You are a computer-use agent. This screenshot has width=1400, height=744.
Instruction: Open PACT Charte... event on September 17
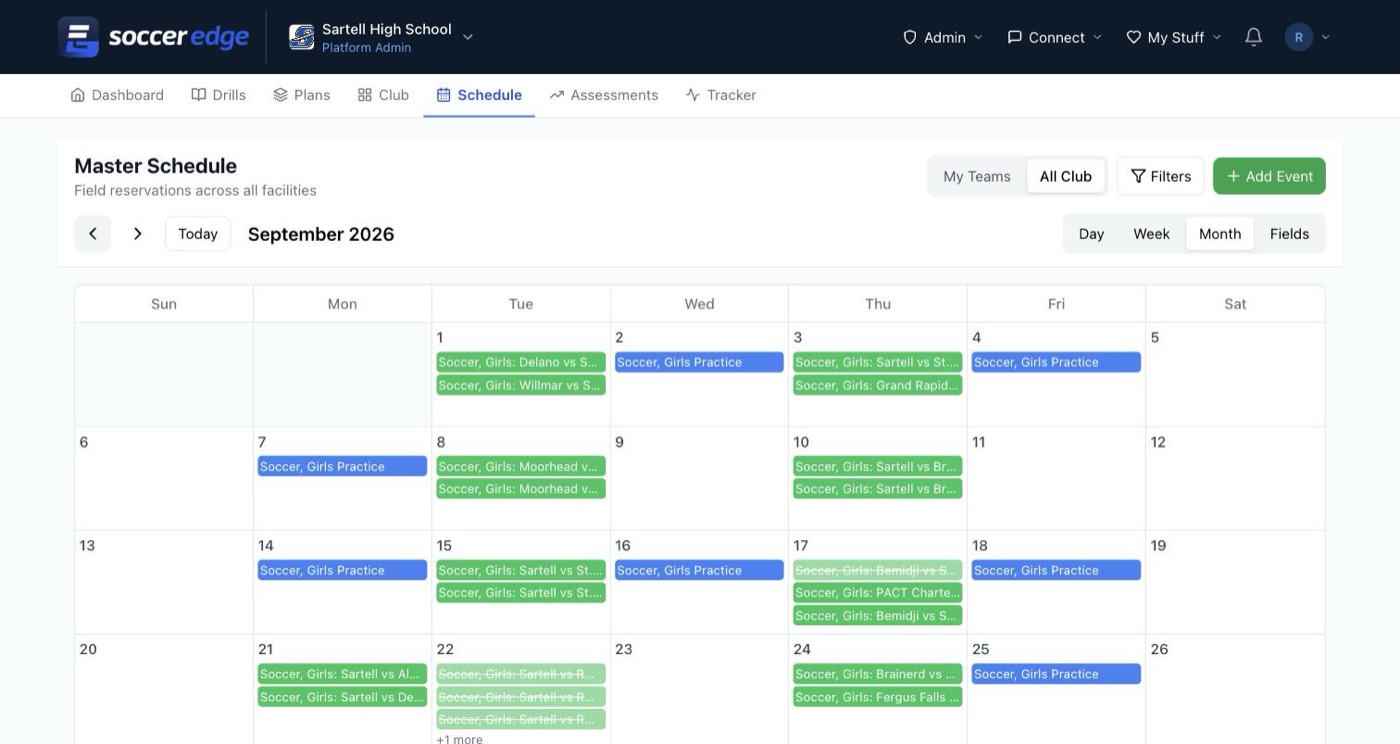coord(878,593)
